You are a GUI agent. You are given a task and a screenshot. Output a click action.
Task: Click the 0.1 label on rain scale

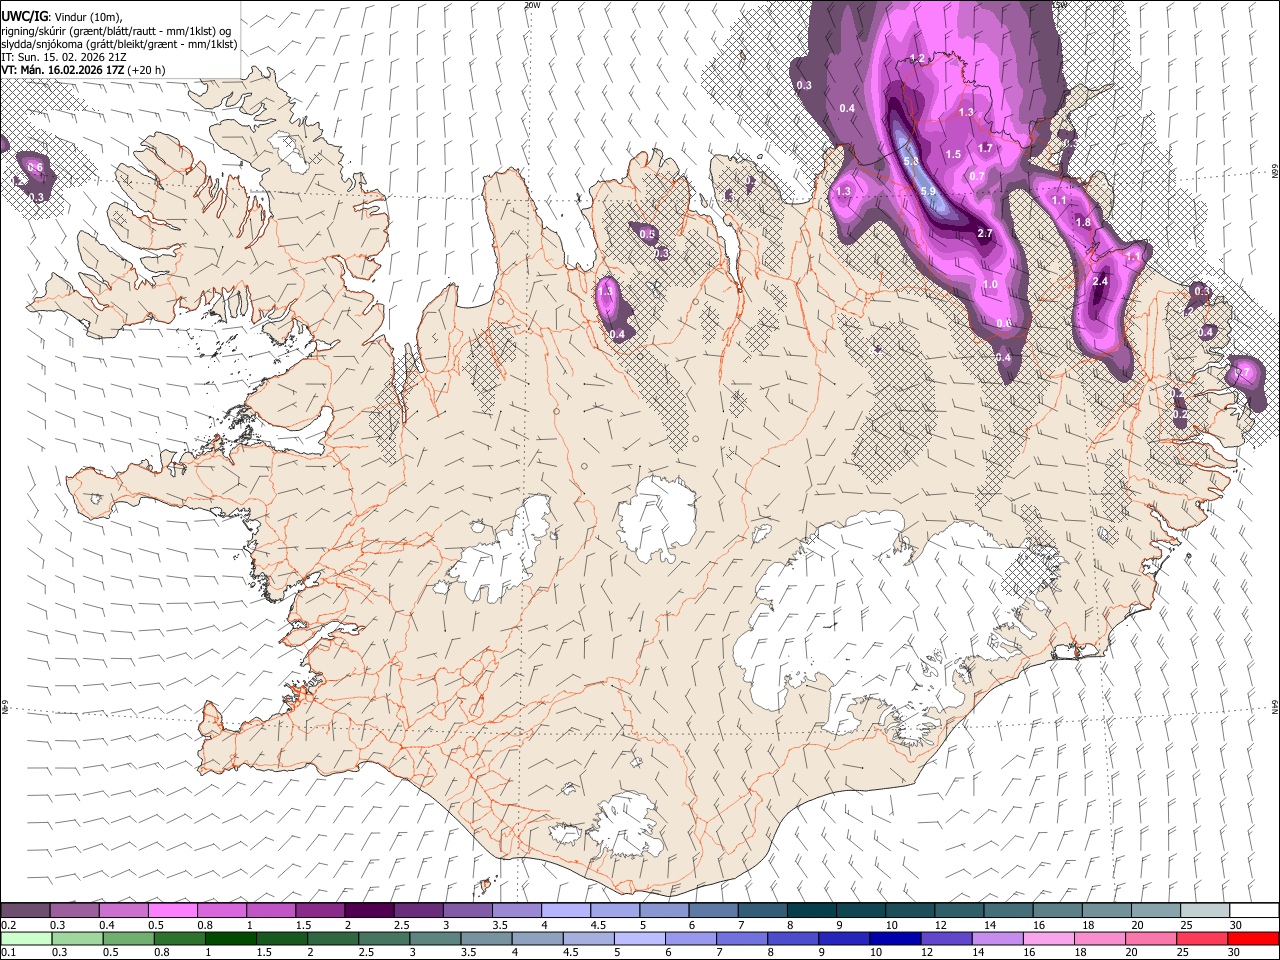10,953
